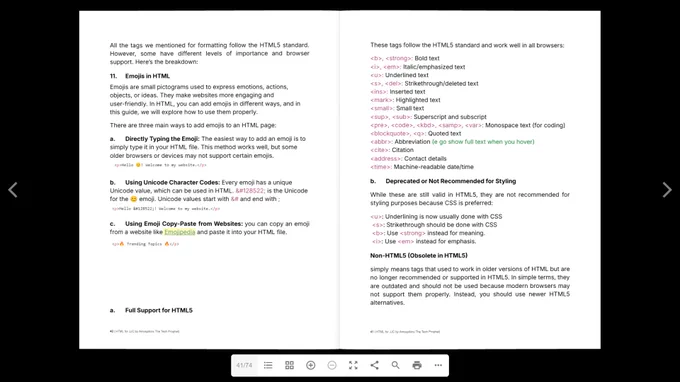Click the '<abbr>: Abbreviation' line
The image size is (680, 382).
click(x=452, y=142)
